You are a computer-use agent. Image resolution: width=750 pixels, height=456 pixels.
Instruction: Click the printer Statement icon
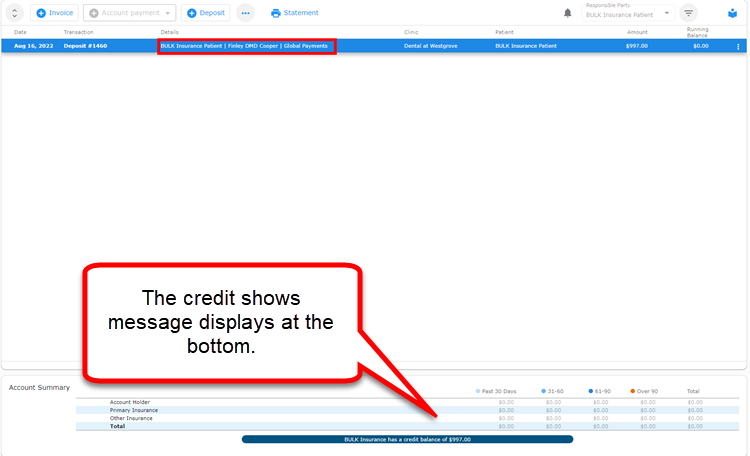click(276, 13)
